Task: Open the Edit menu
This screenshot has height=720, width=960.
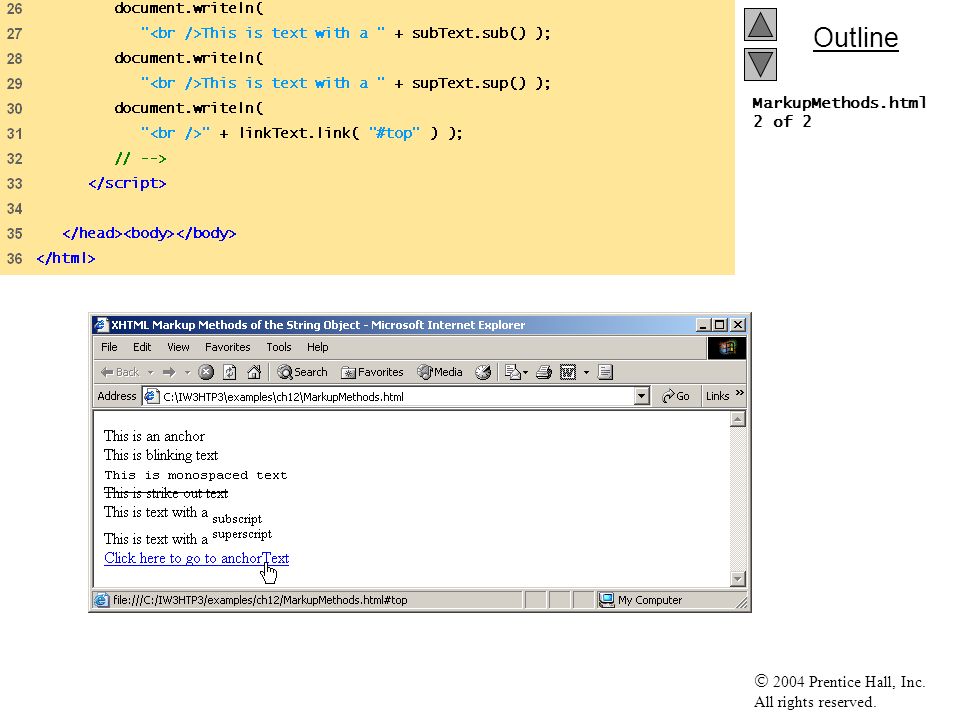Action: click(x=142, y=347)
